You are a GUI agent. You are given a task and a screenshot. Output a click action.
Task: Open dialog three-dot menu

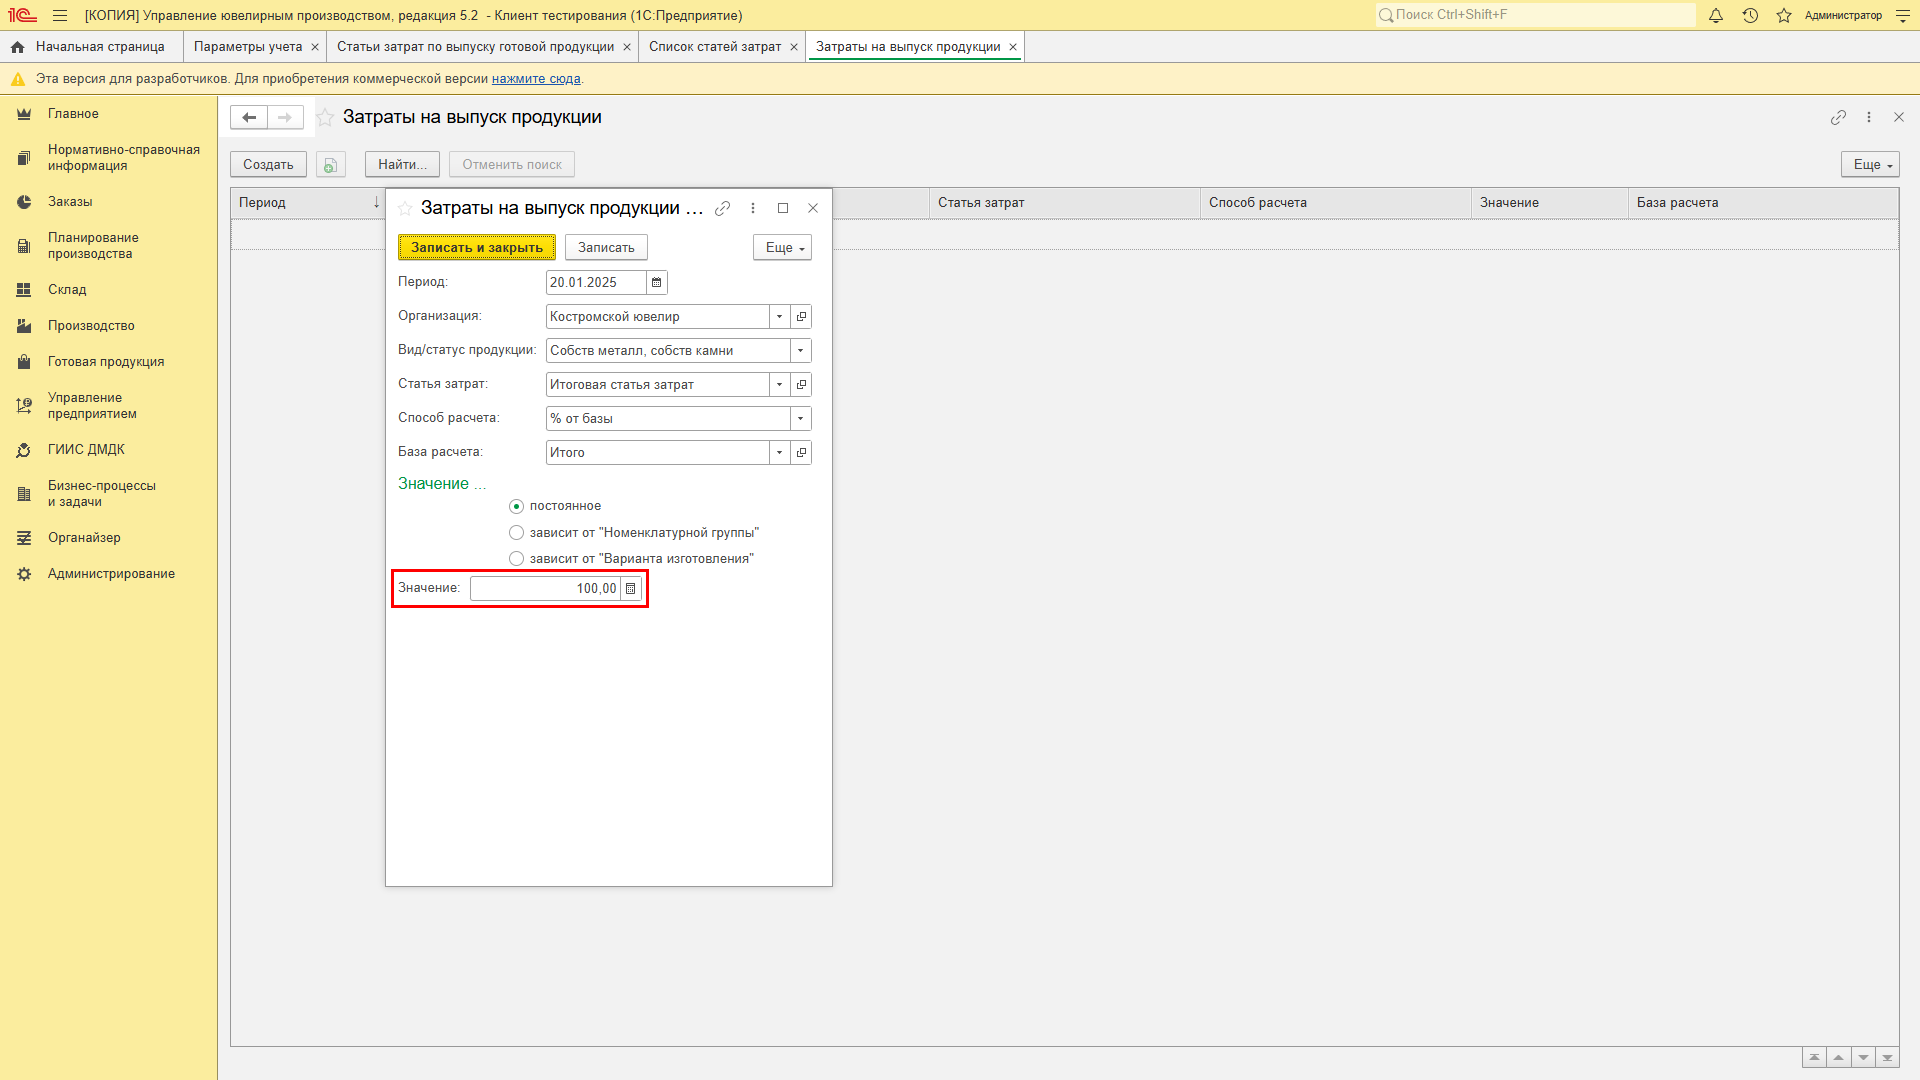tap(753, 208)
